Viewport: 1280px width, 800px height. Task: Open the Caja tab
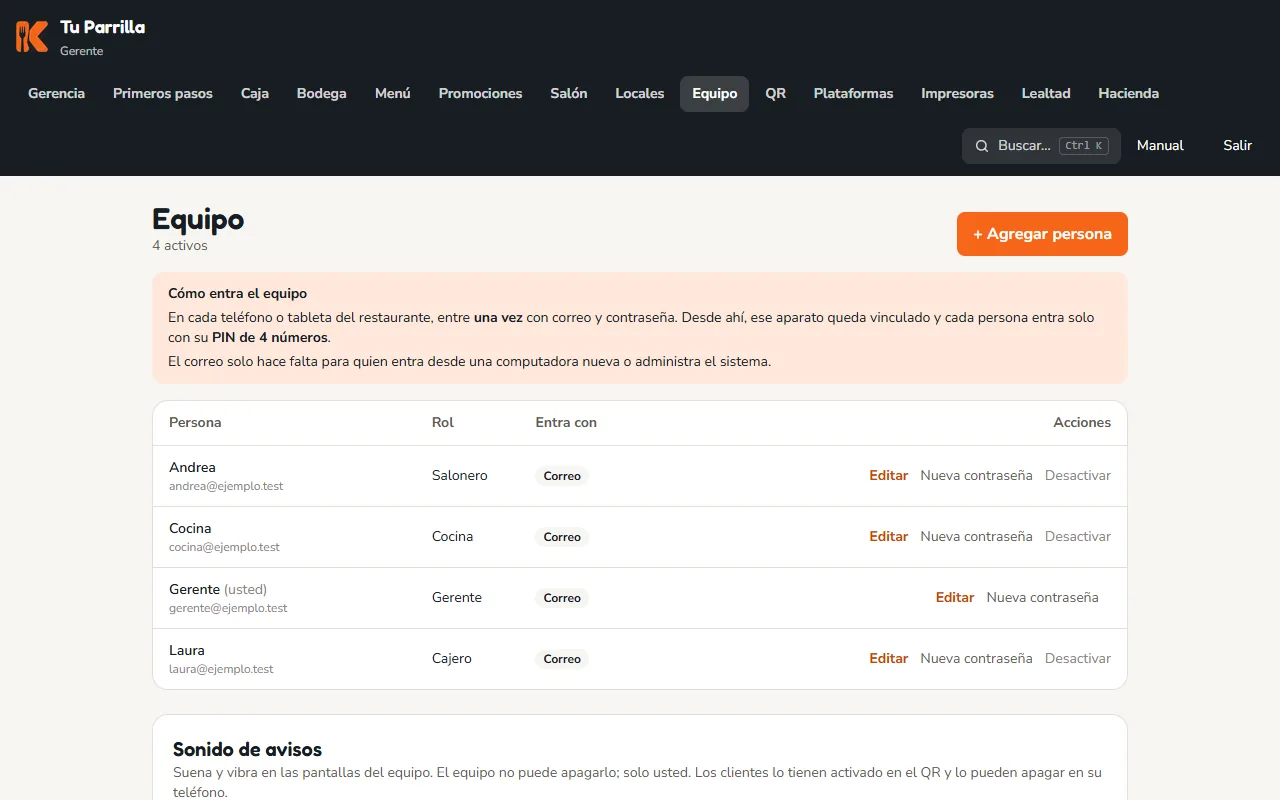[x=255, y=94]
